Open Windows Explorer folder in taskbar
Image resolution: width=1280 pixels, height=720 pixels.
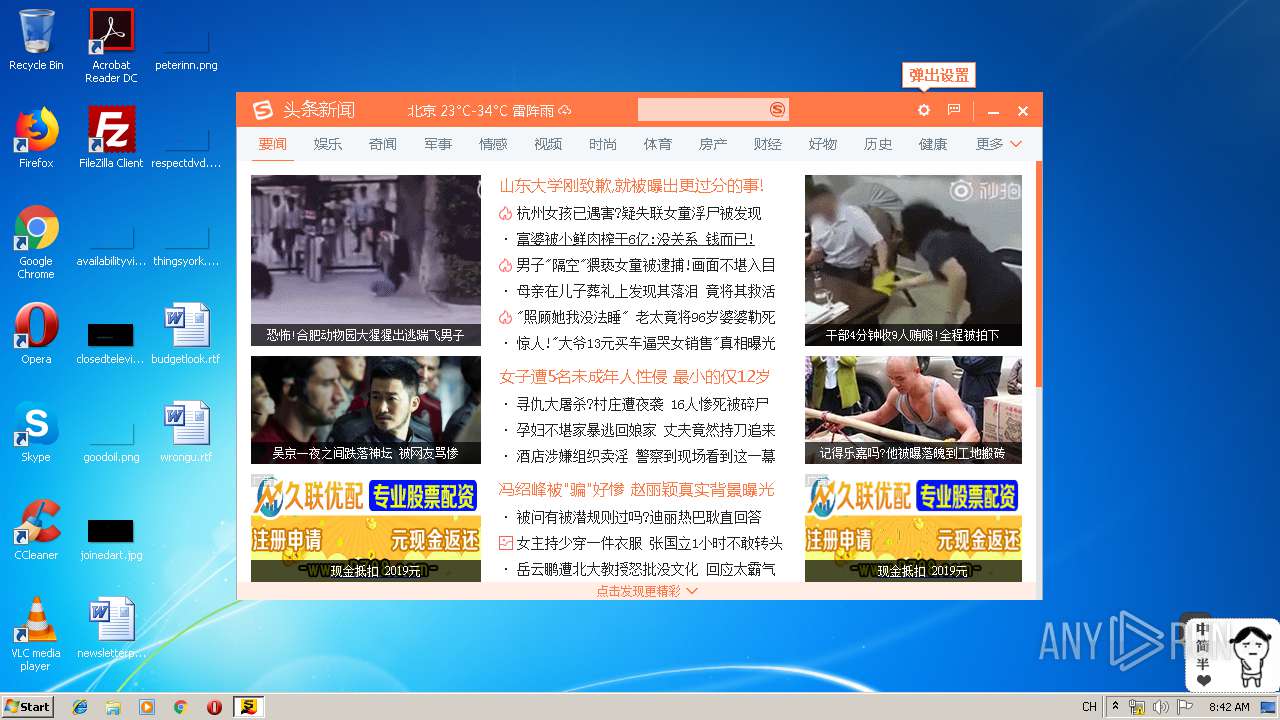[x=113, y=707]
